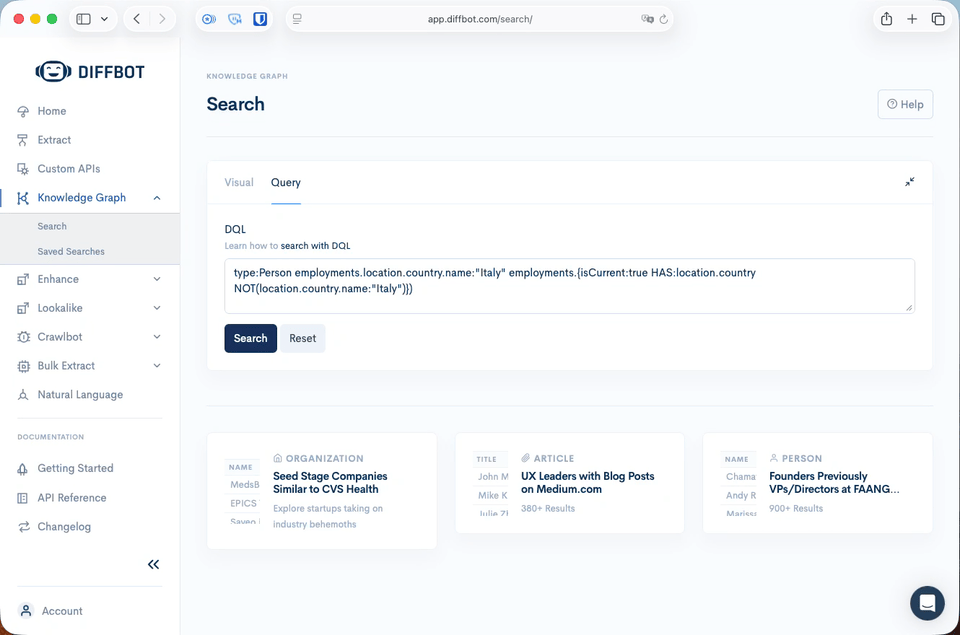Collapse the Knowledge Graph submenu chevron
This screenshot has height=635, width=960.
pos(157,198)
